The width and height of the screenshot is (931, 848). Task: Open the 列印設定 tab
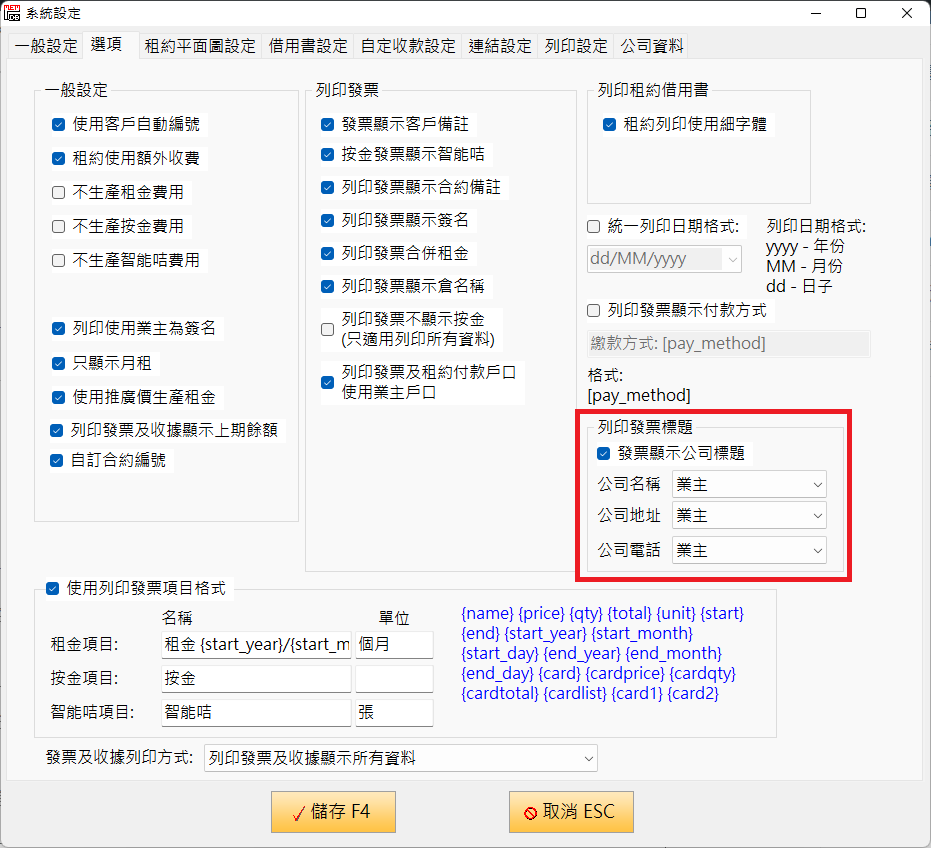pyautogui.click(x=576, y=46)
